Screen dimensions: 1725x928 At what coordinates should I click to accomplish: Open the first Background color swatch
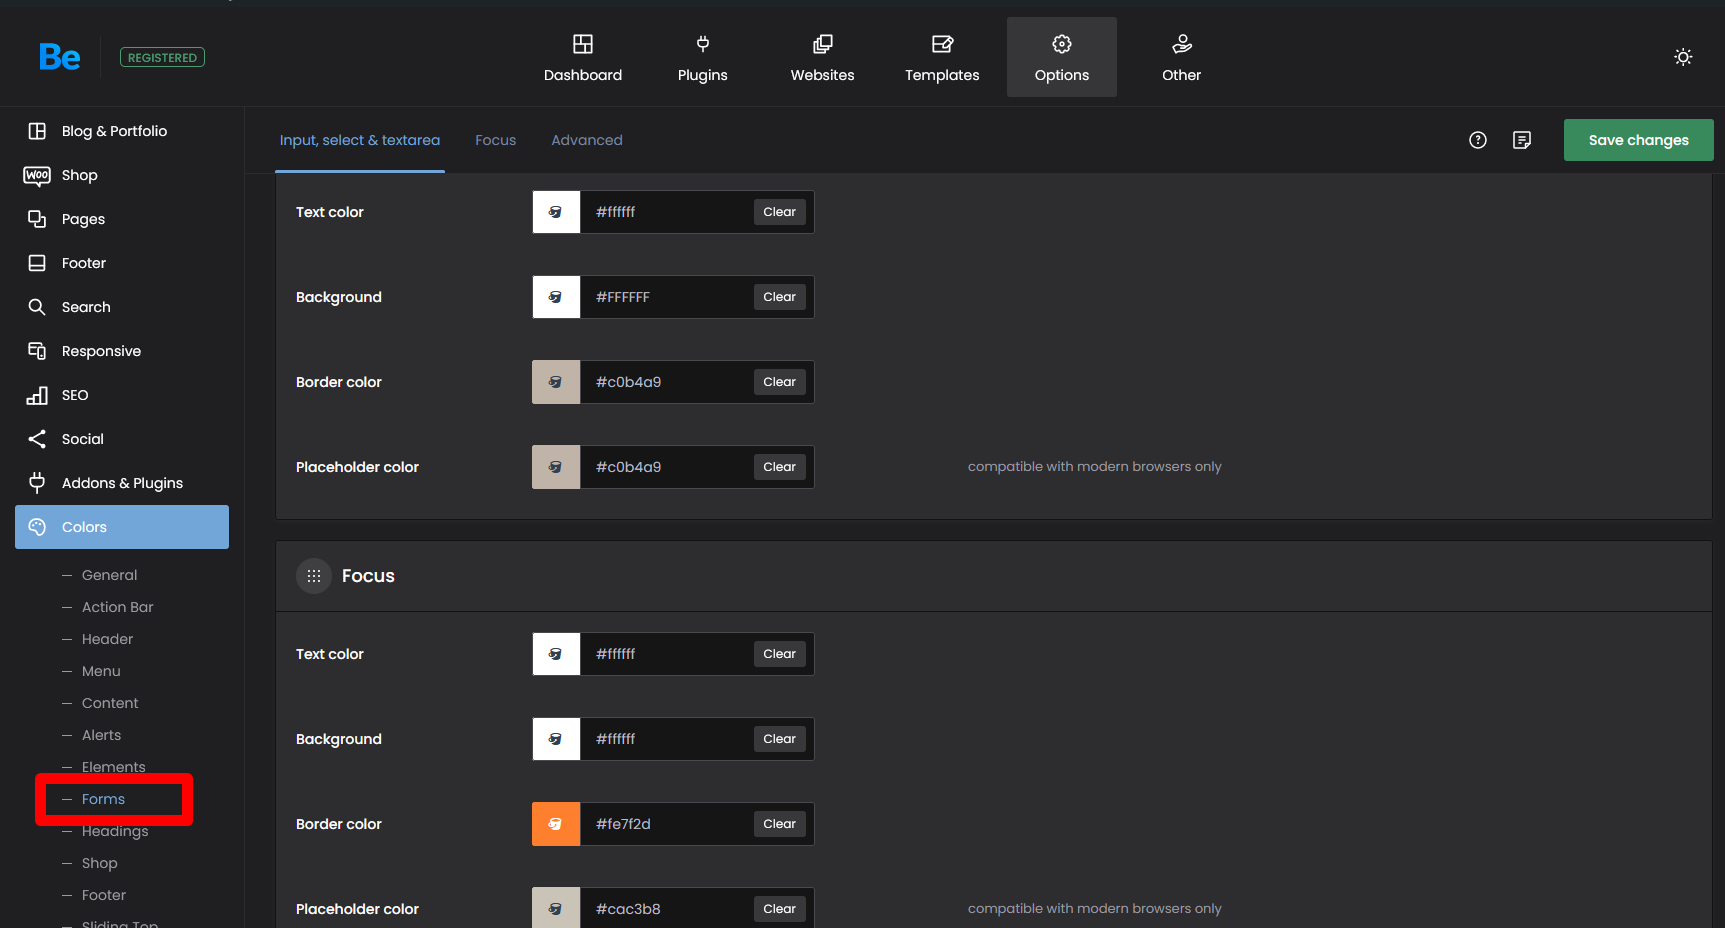(x=556, y=297)
